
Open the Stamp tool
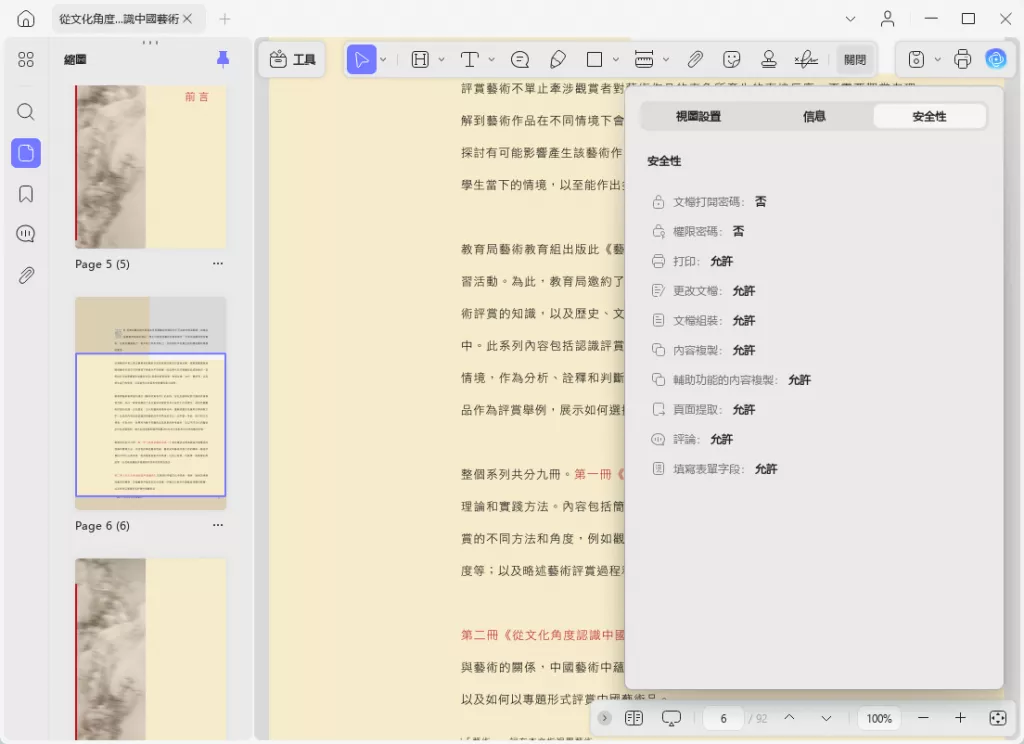coord(769,59)
